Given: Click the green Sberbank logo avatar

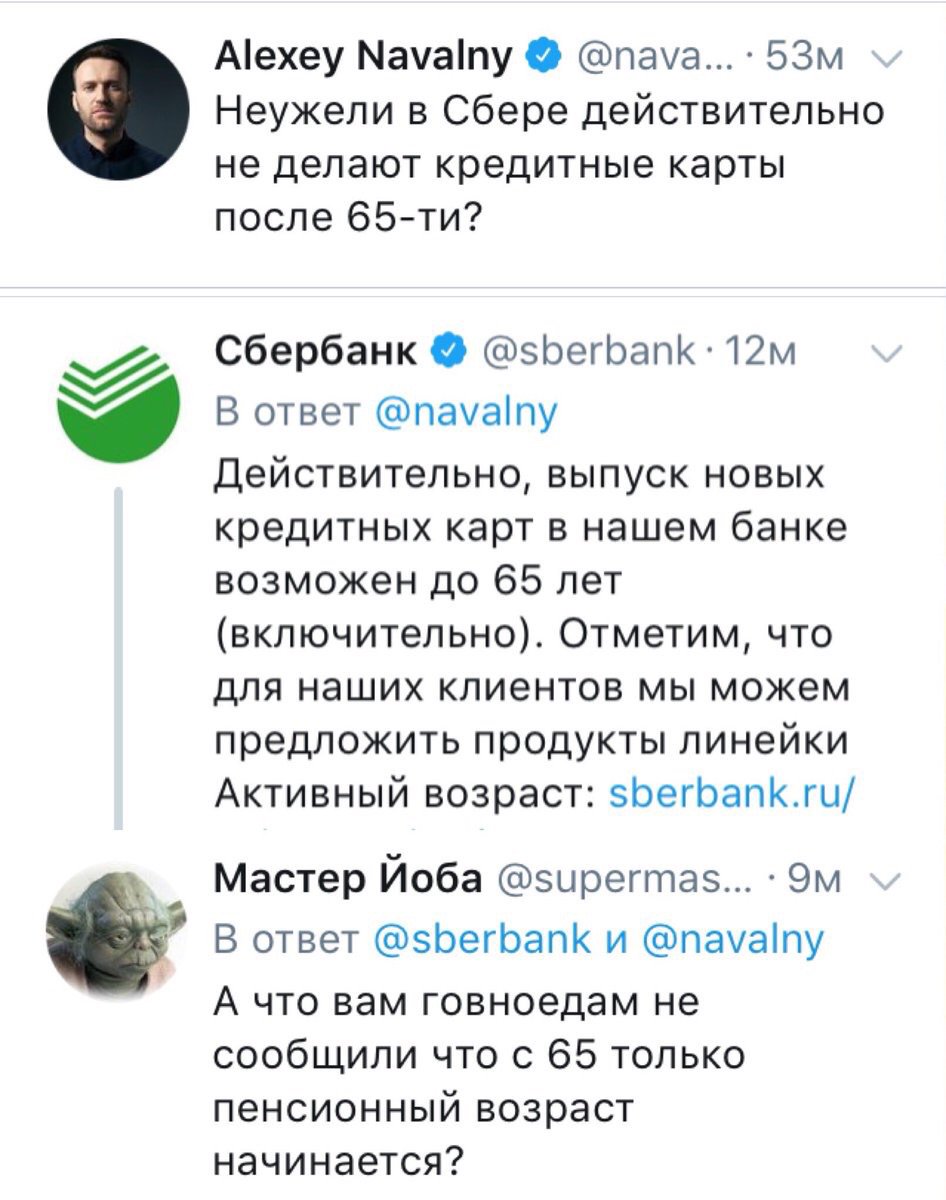Looking at the screenshot, I should coord(116,399).
